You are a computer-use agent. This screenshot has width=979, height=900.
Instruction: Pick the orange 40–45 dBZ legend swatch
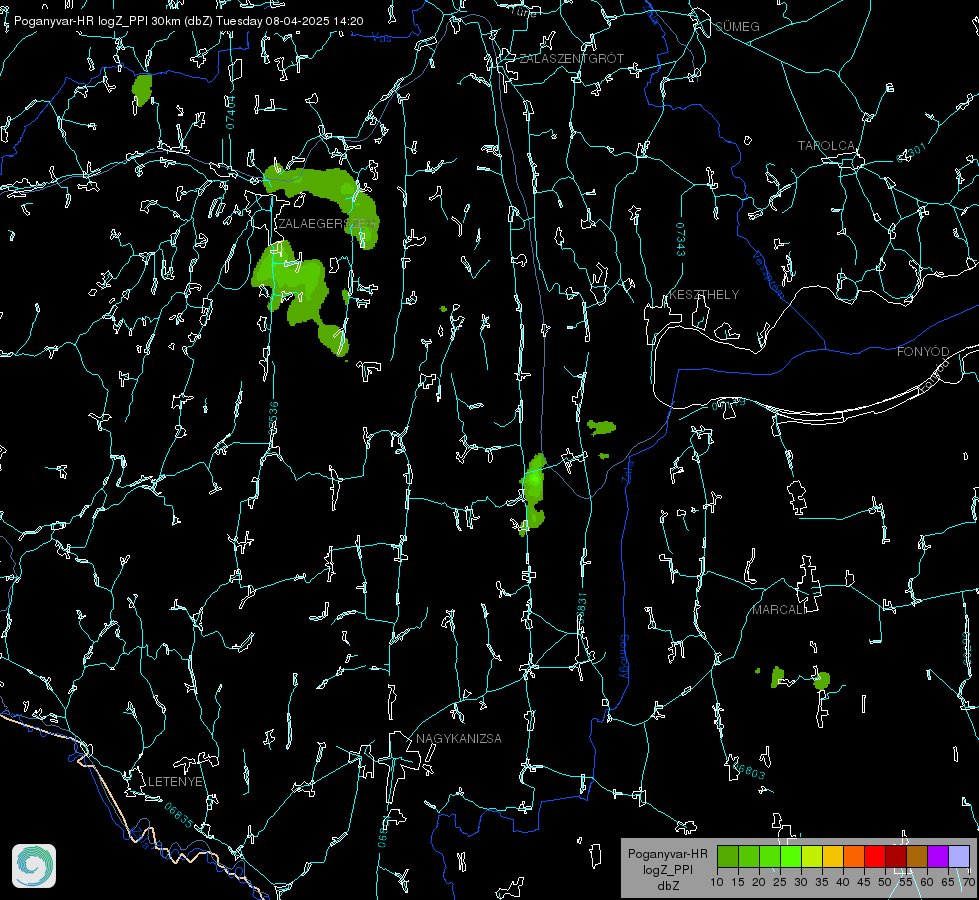(x=854, y=856)
